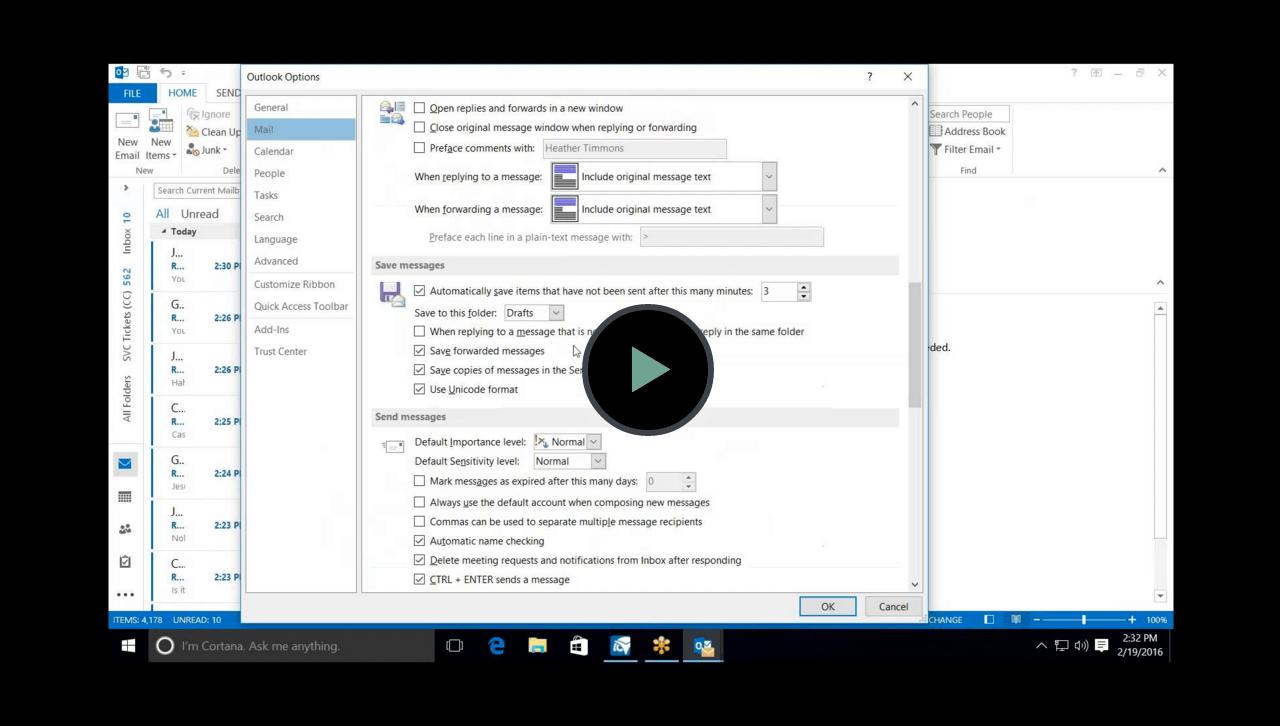This screenshot has height=726, width=1280.
Task: Toggle Delete meeting requests after responding
Action: (420, 560)
